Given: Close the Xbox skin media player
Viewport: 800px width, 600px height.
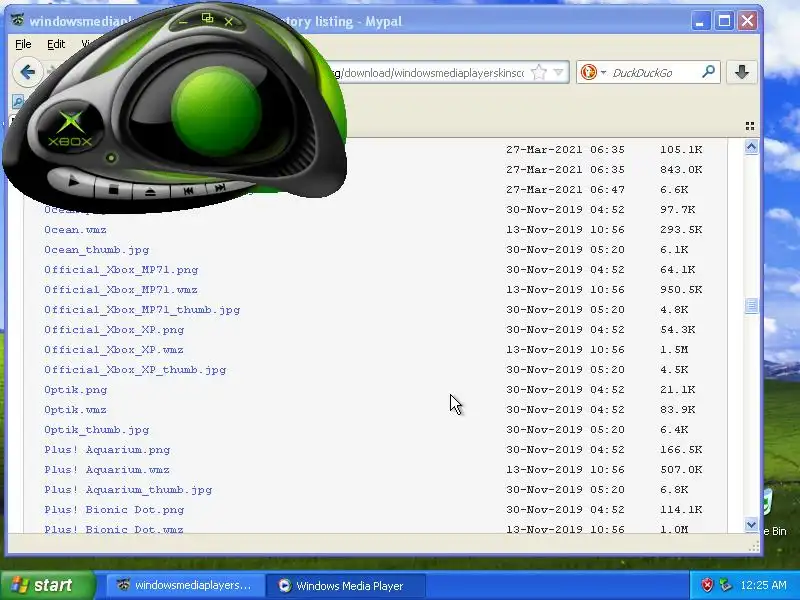Looking at the screenshot, I should coord(229,22).
